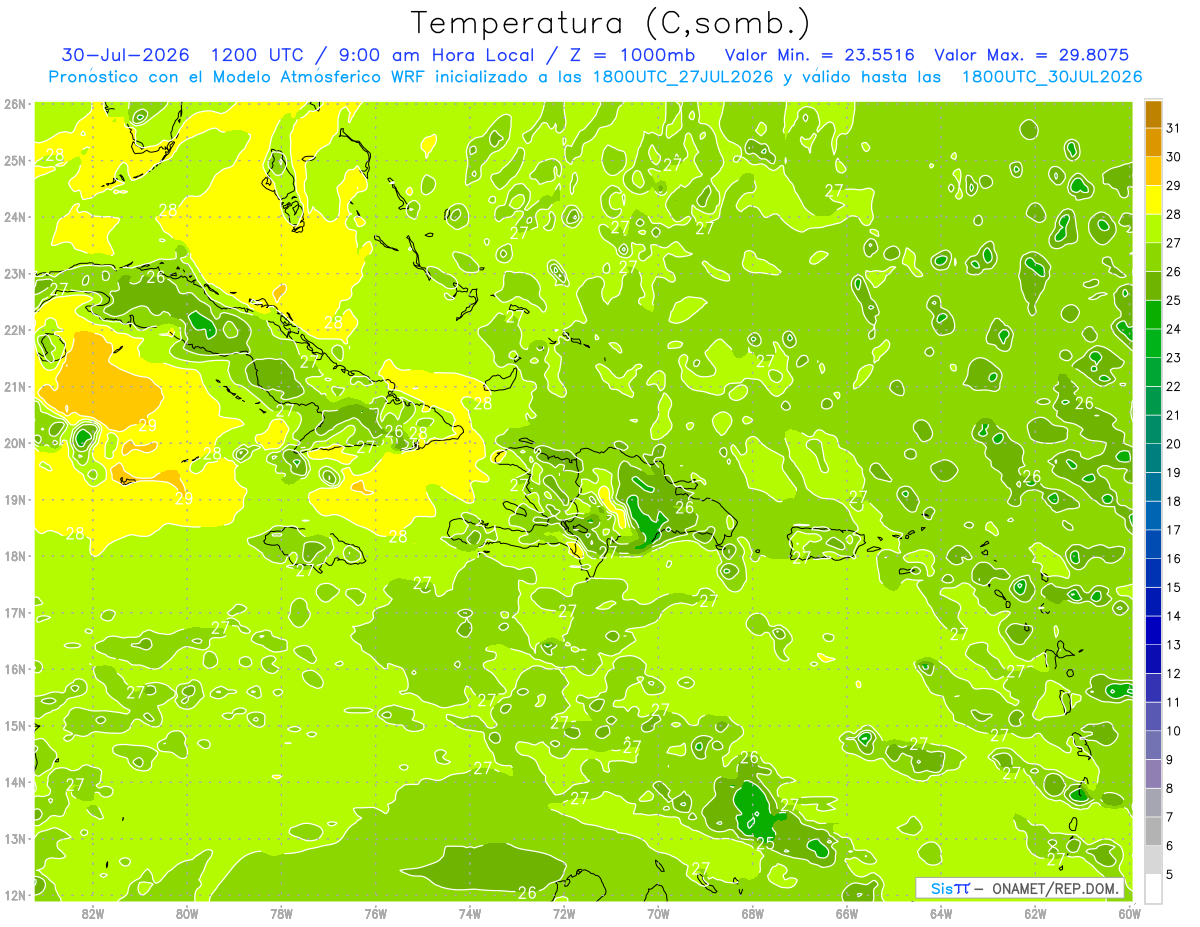The image size is (1200, 927).
Task: Click the initialization time "1800UTC_27JUL2026"
Action: tap(683, 77)
